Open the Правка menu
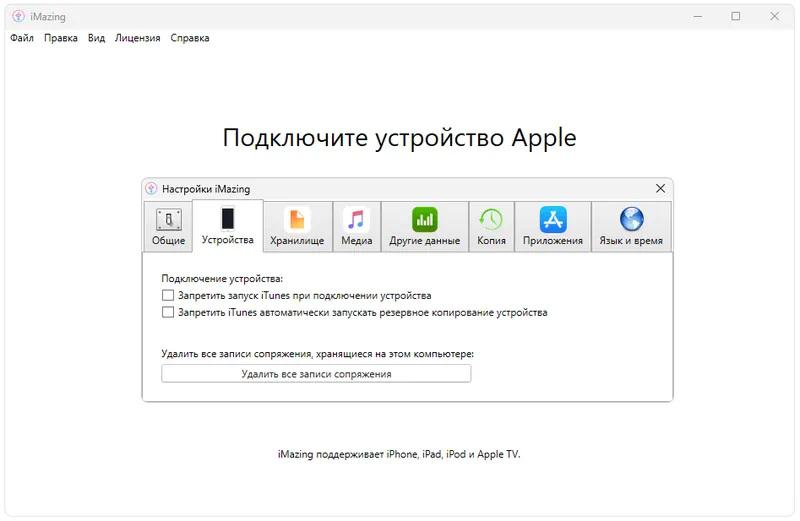The width and height of the screenshot is (800, 521). (x=61, y=38)
